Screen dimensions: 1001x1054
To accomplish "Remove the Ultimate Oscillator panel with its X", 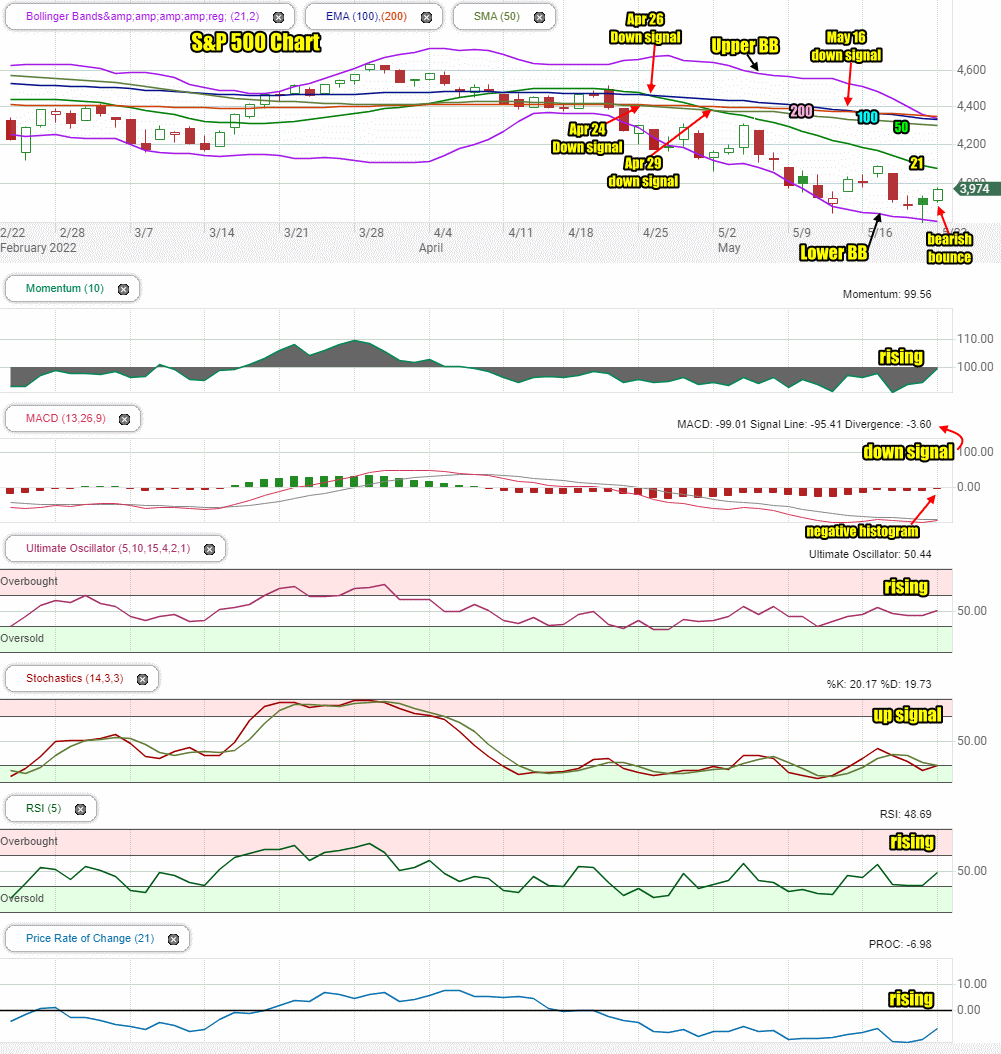I will [210, 549].
